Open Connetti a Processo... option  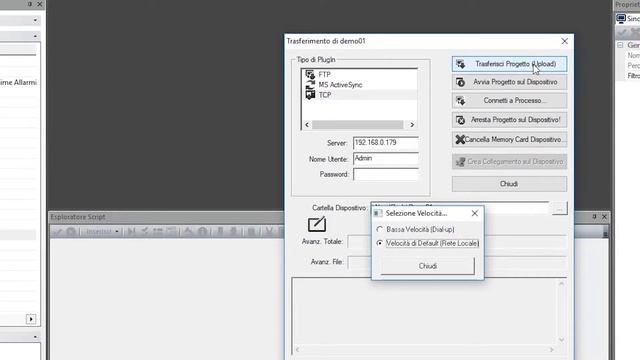tap(509, 100)
